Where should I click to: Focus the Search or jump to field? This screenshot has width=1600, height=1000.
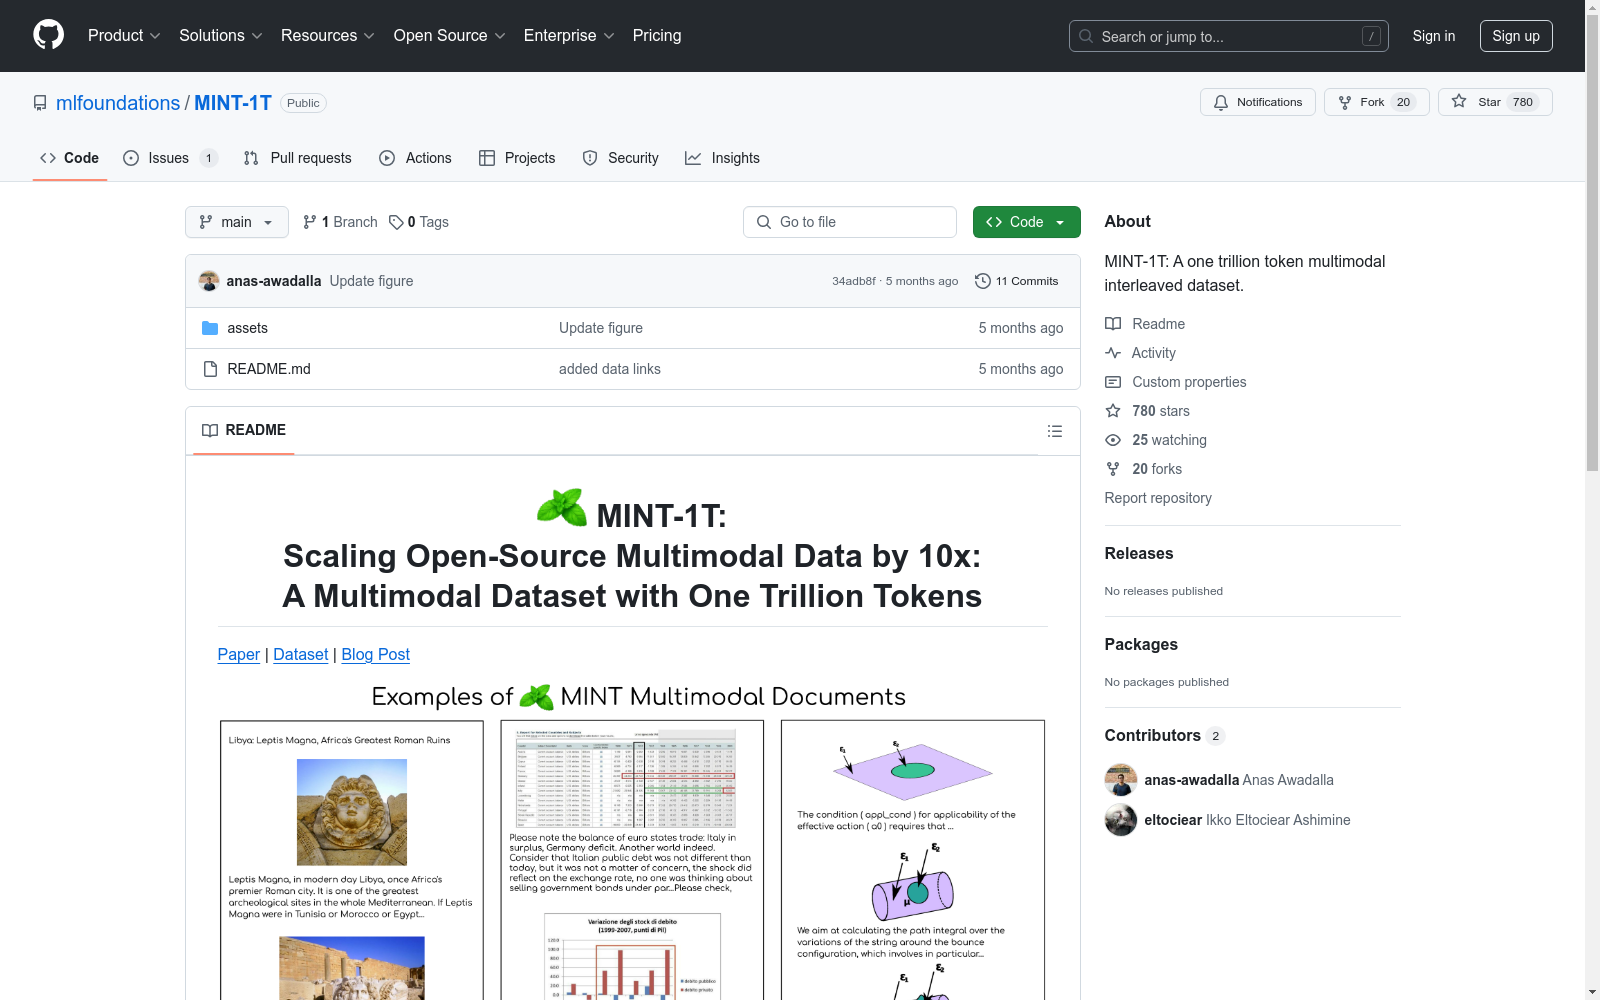click(1229, 36)
